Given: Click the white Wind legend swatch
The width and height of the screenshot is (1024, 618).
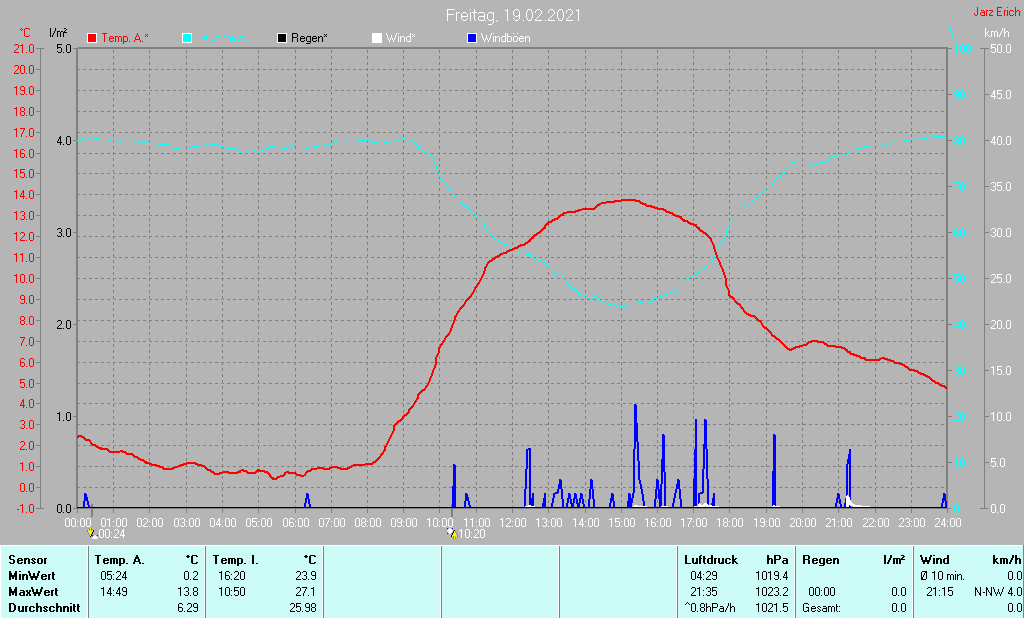Looking at the screenshot, I should (x=377, y=38).
